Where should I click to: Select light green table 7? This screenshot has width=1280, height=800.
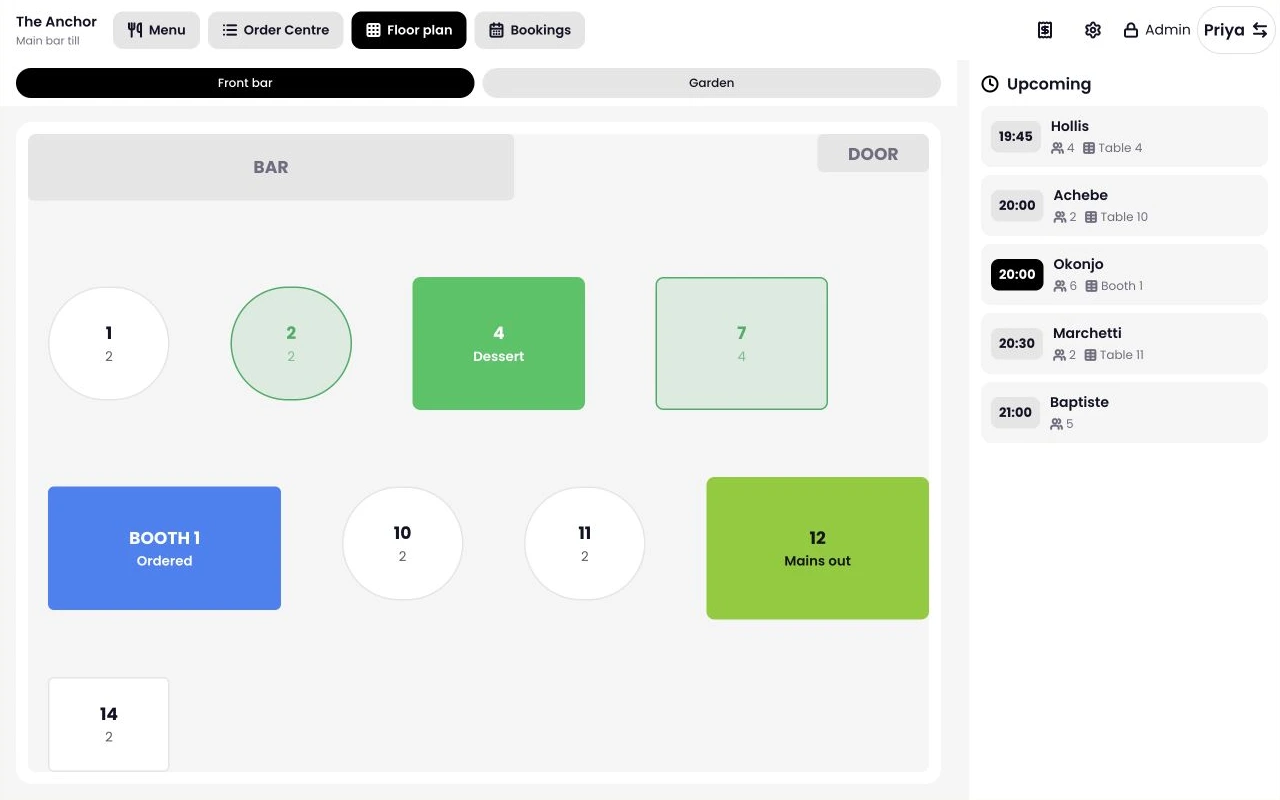[x=742, y=343]
